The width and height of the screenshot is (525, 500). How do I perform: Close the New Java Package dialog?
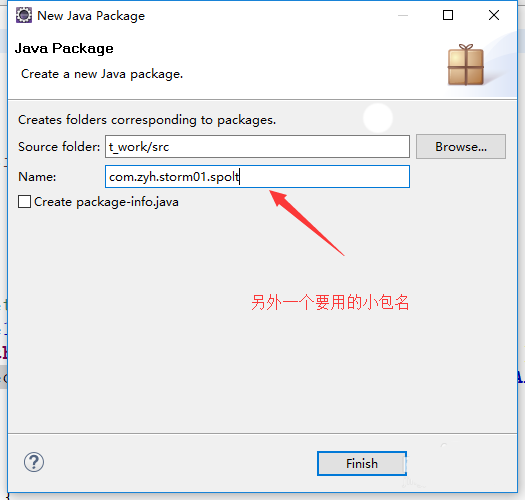494,15
